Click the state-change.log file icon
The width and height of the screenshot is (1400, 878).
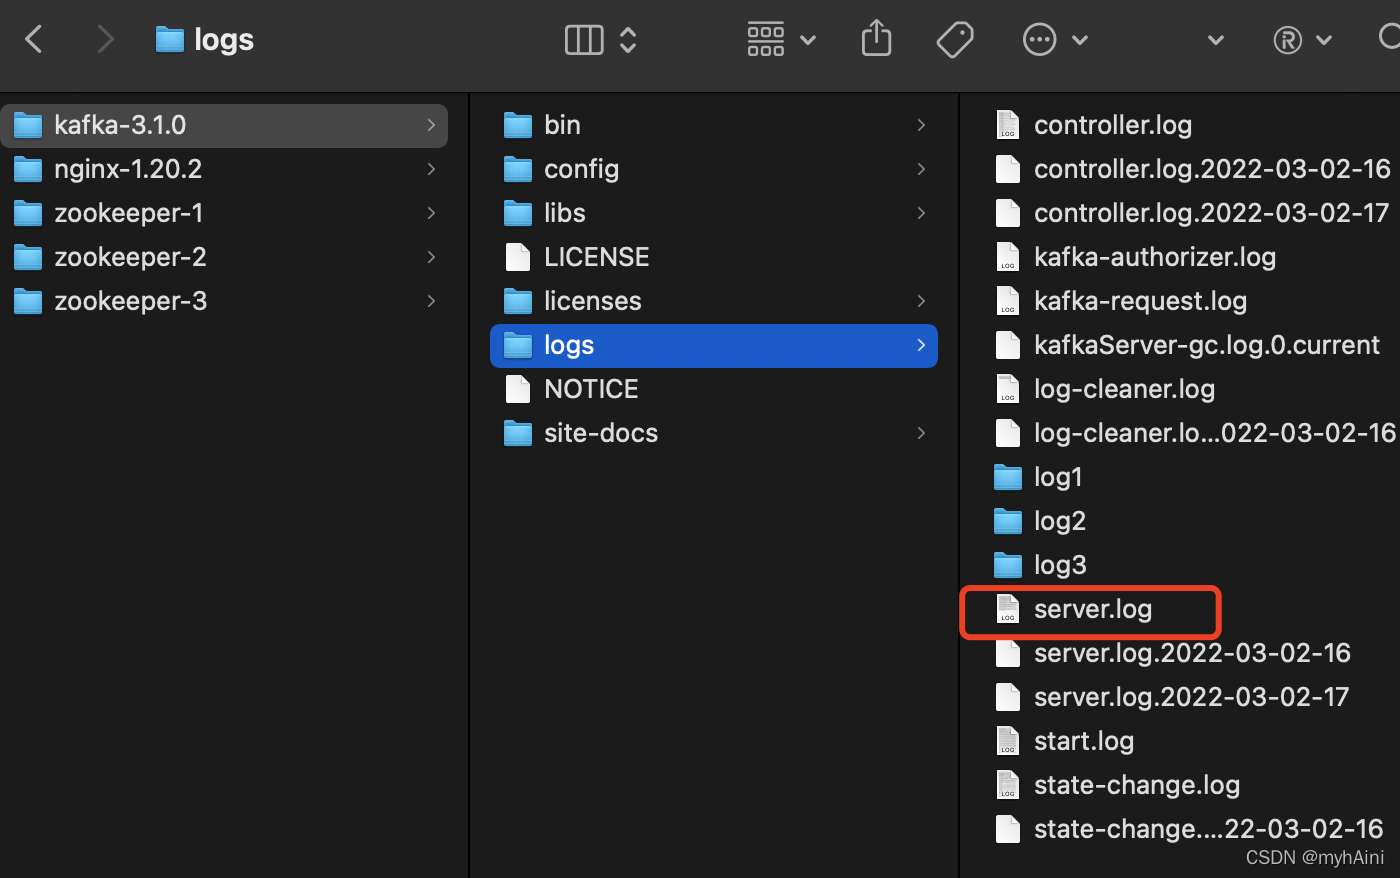tap(1008, 785)
